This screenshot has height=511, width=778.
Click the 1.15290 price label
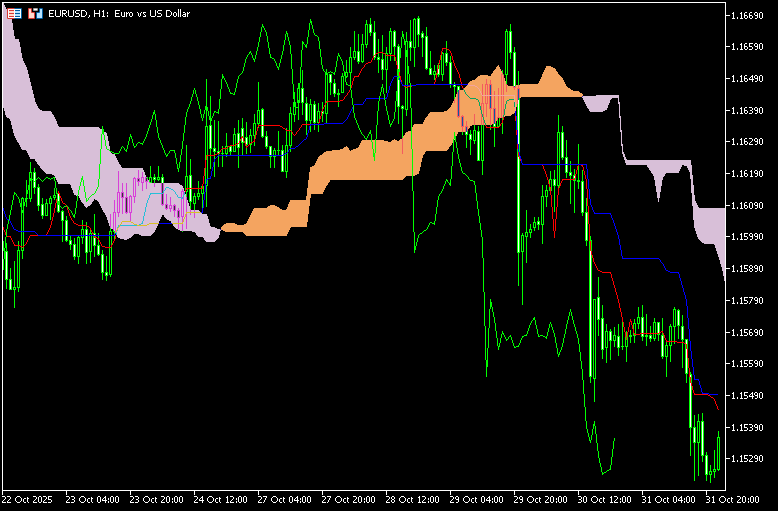pos(749,459)
